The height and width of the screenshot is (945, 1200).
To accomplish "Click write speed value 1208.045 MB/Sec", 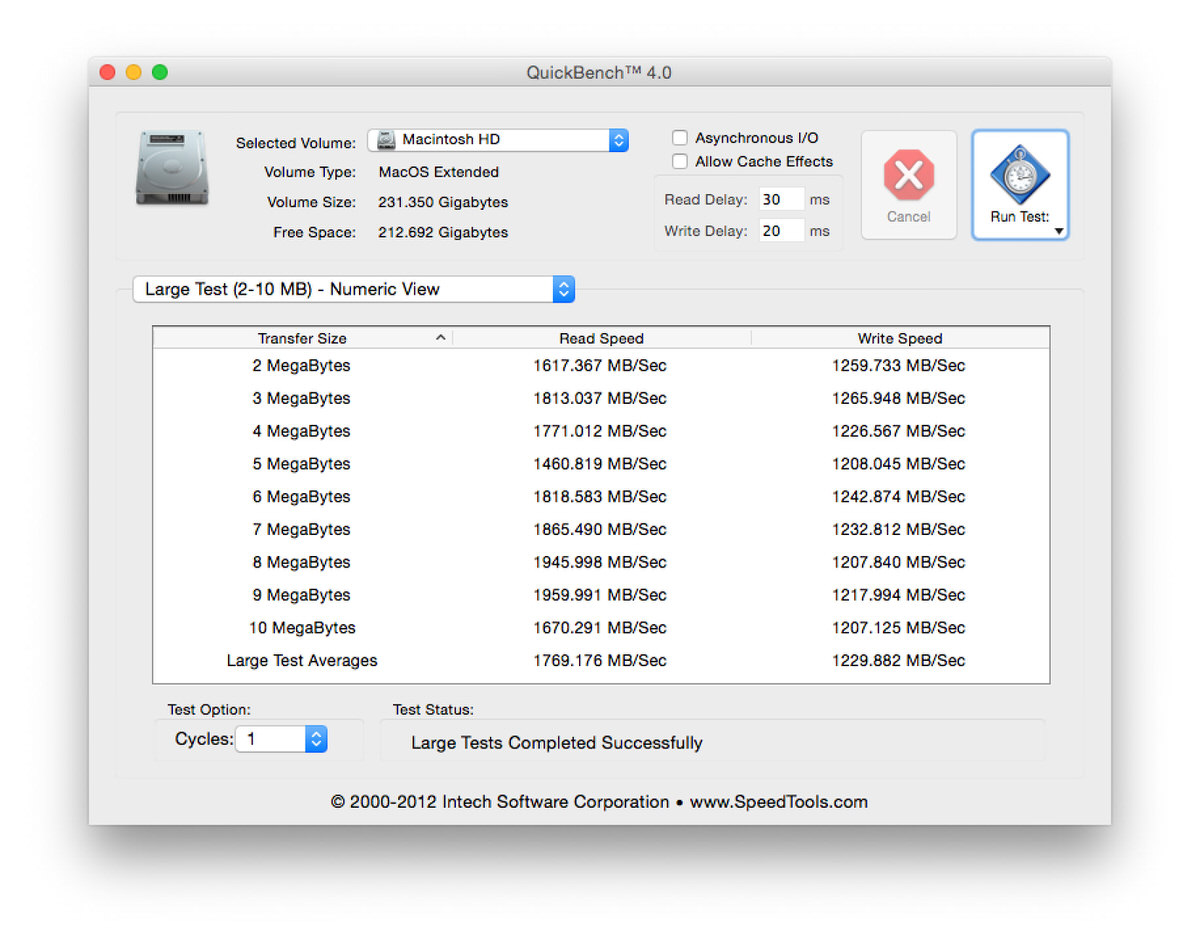I will [899, 464].
